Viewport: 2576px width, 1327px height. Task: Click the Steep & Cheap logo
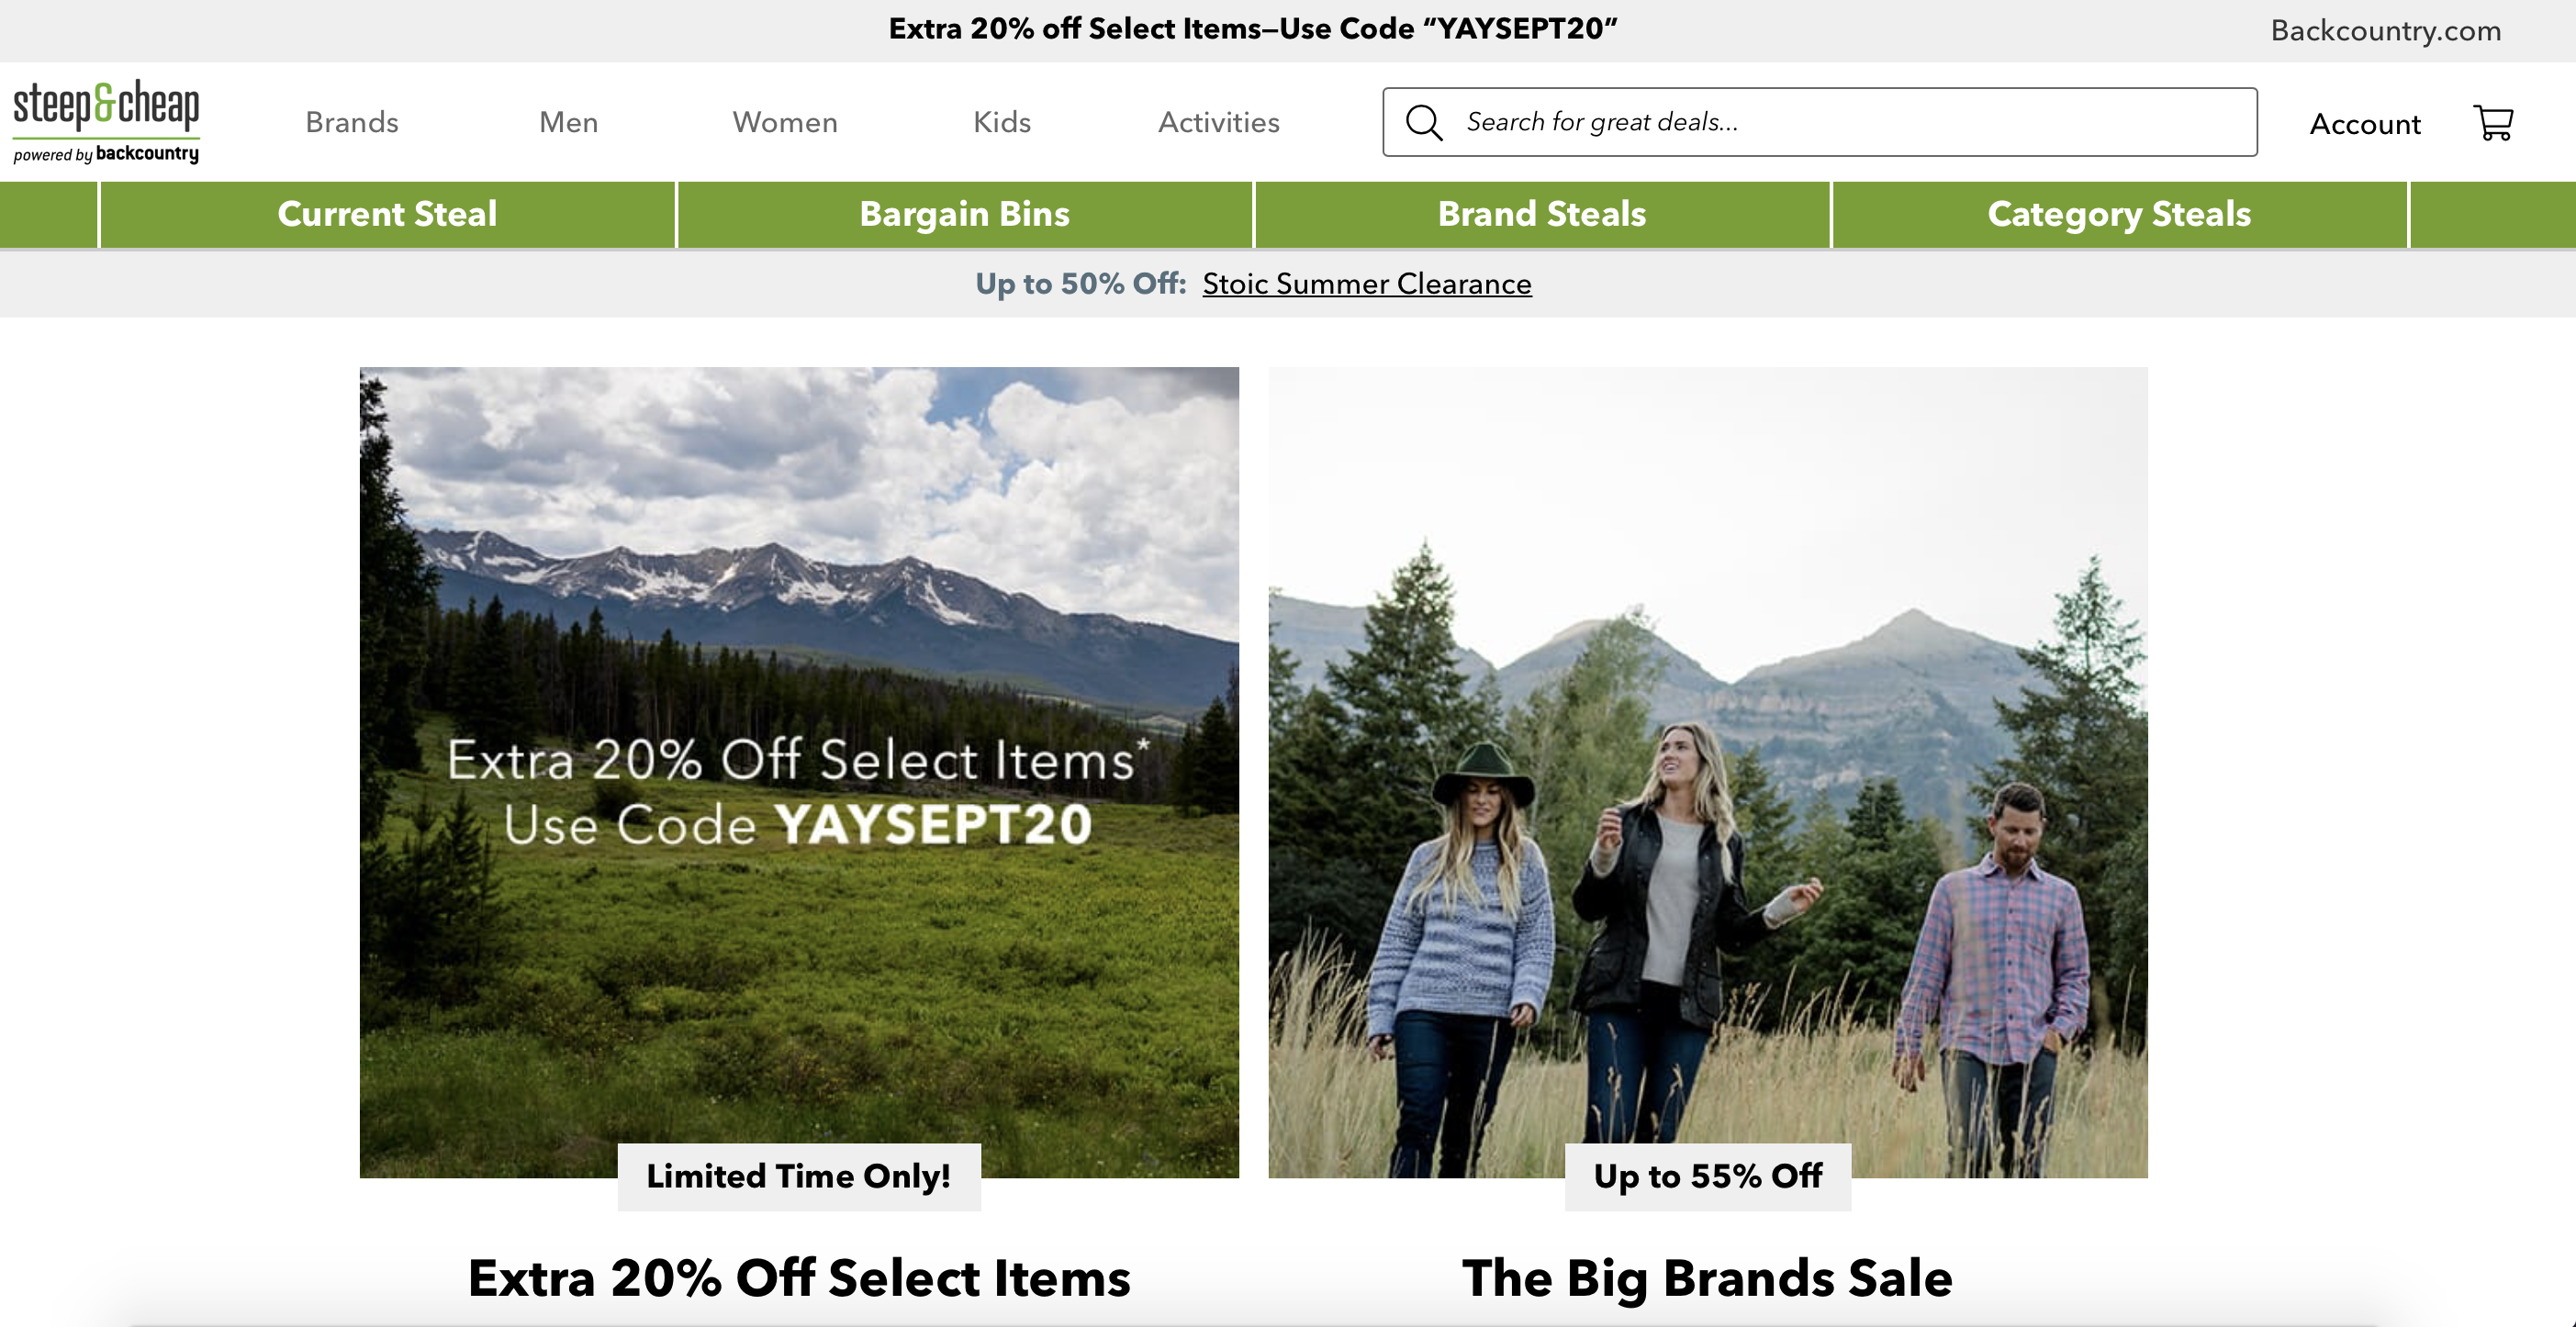pyautogui.click(x=106, y=121)
